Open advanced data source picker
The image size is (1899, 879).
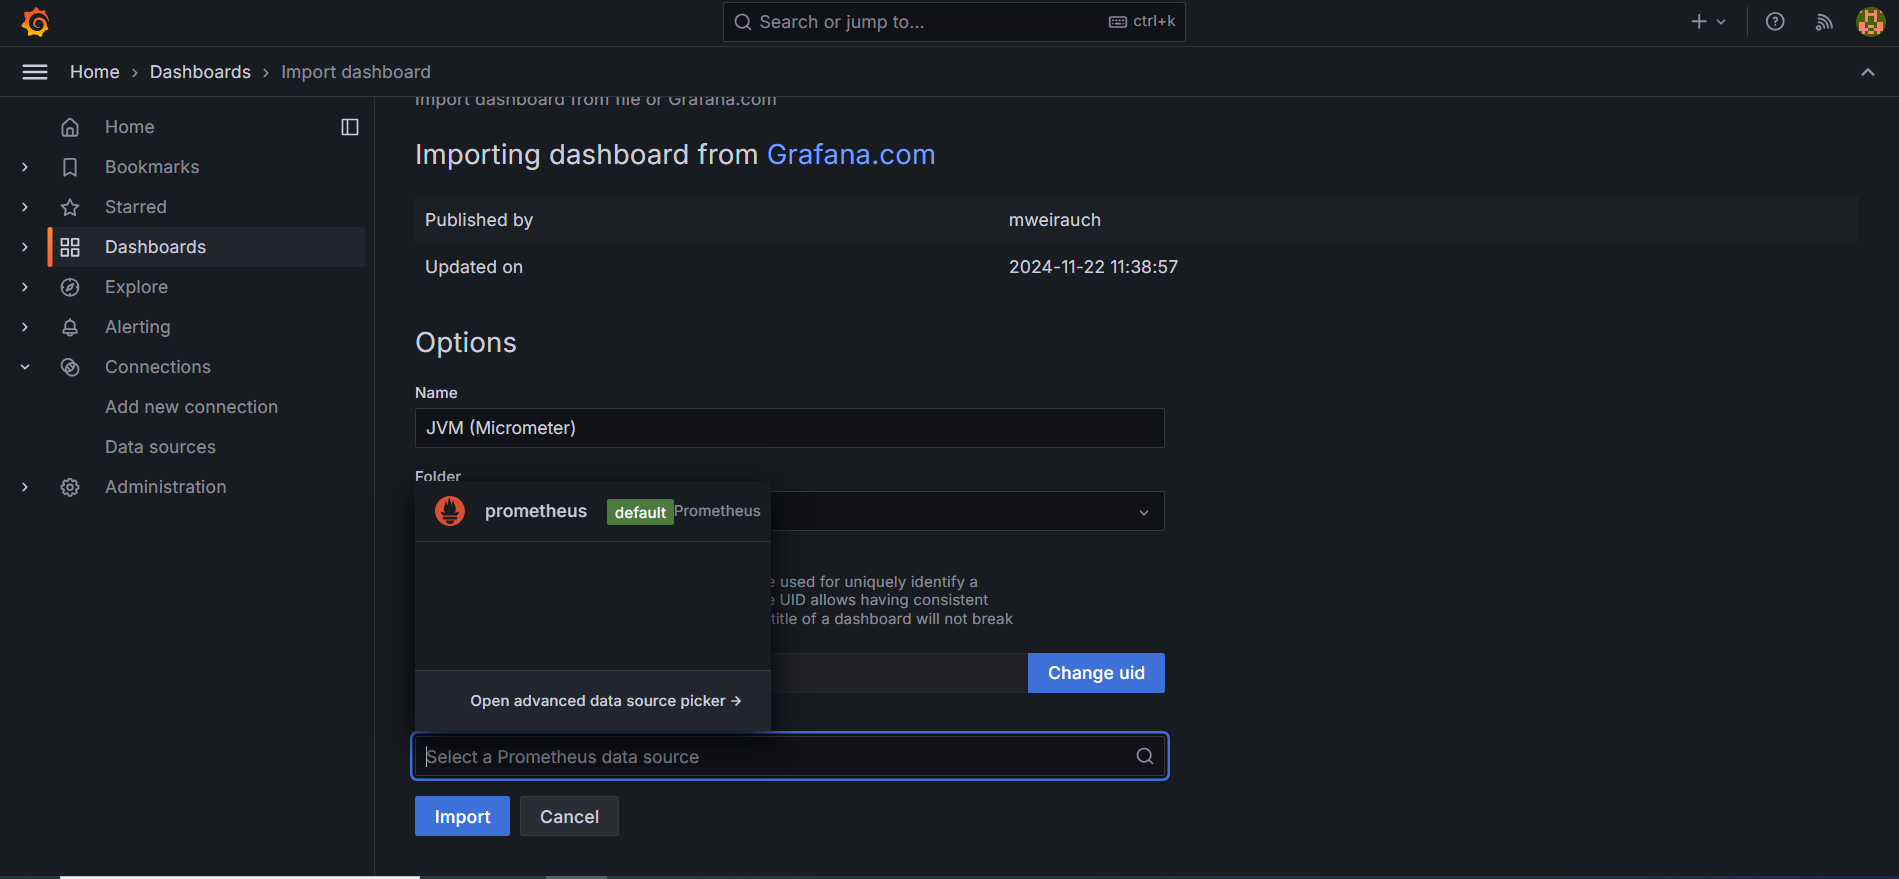(x=606, y=701)
